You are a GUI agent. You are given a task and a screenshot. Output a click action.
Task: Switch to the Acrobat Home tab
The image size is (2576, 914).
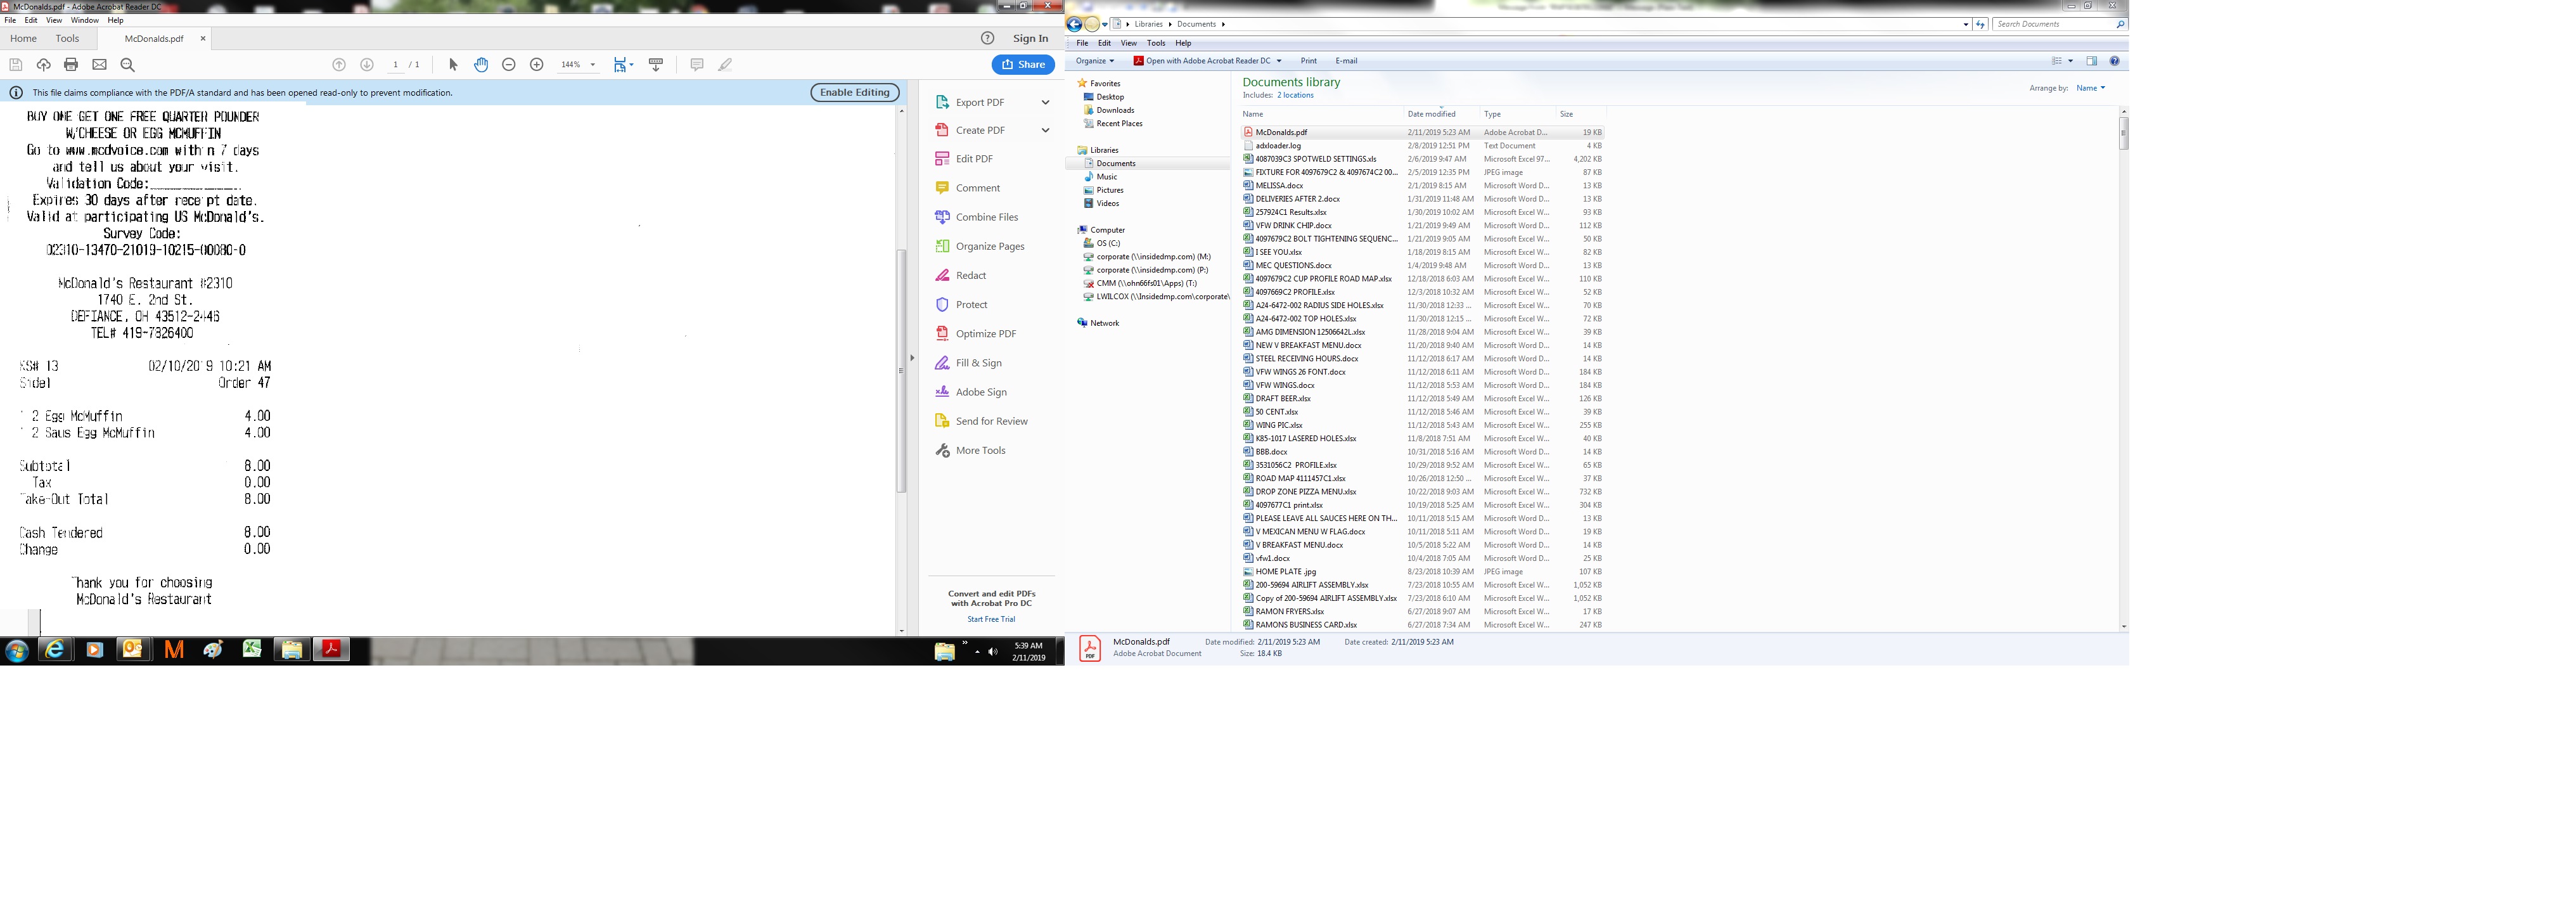pos(23,38)
